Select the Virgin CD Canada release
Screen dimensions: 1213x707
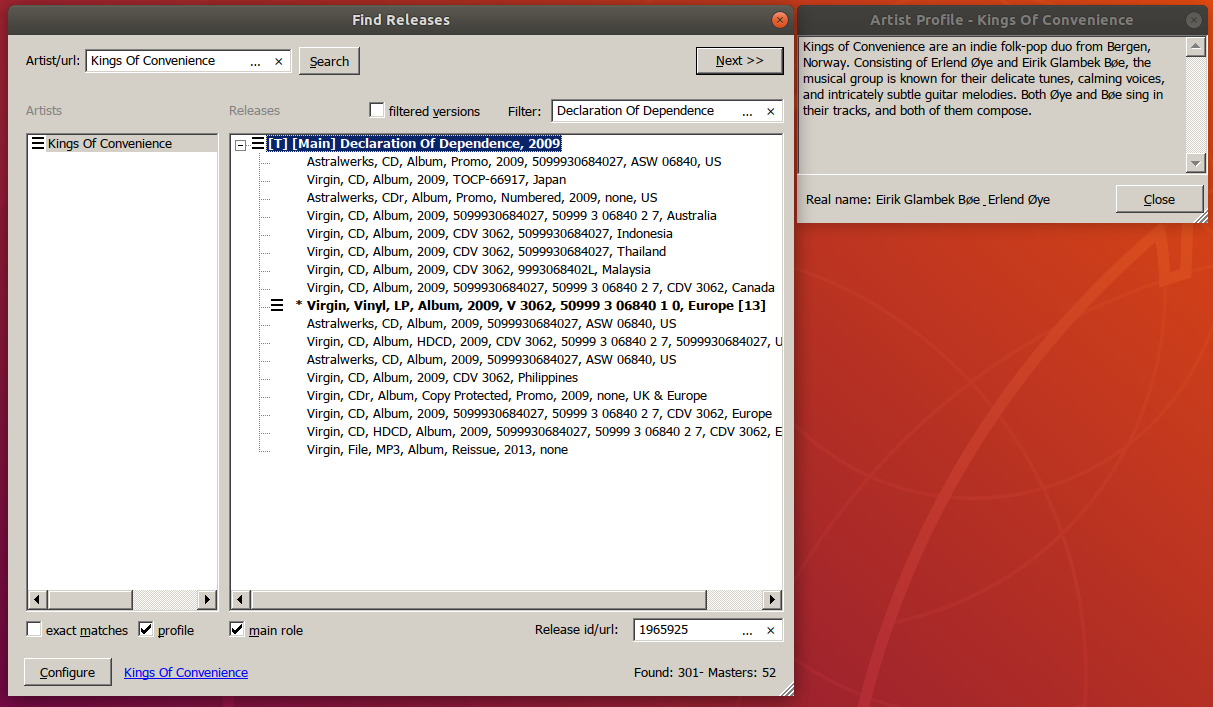pyautogui.click(x=541, y=288)
